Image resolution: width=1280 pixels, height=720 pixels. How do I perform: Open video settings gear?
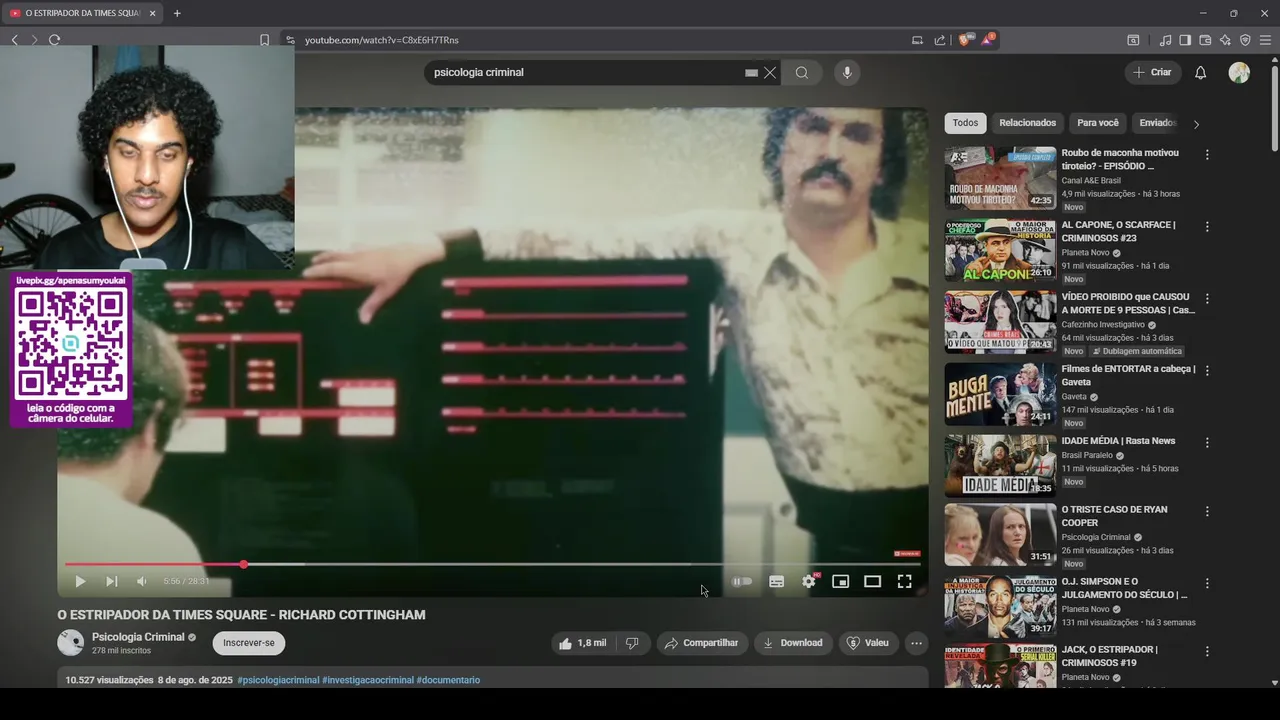(809, 581)
